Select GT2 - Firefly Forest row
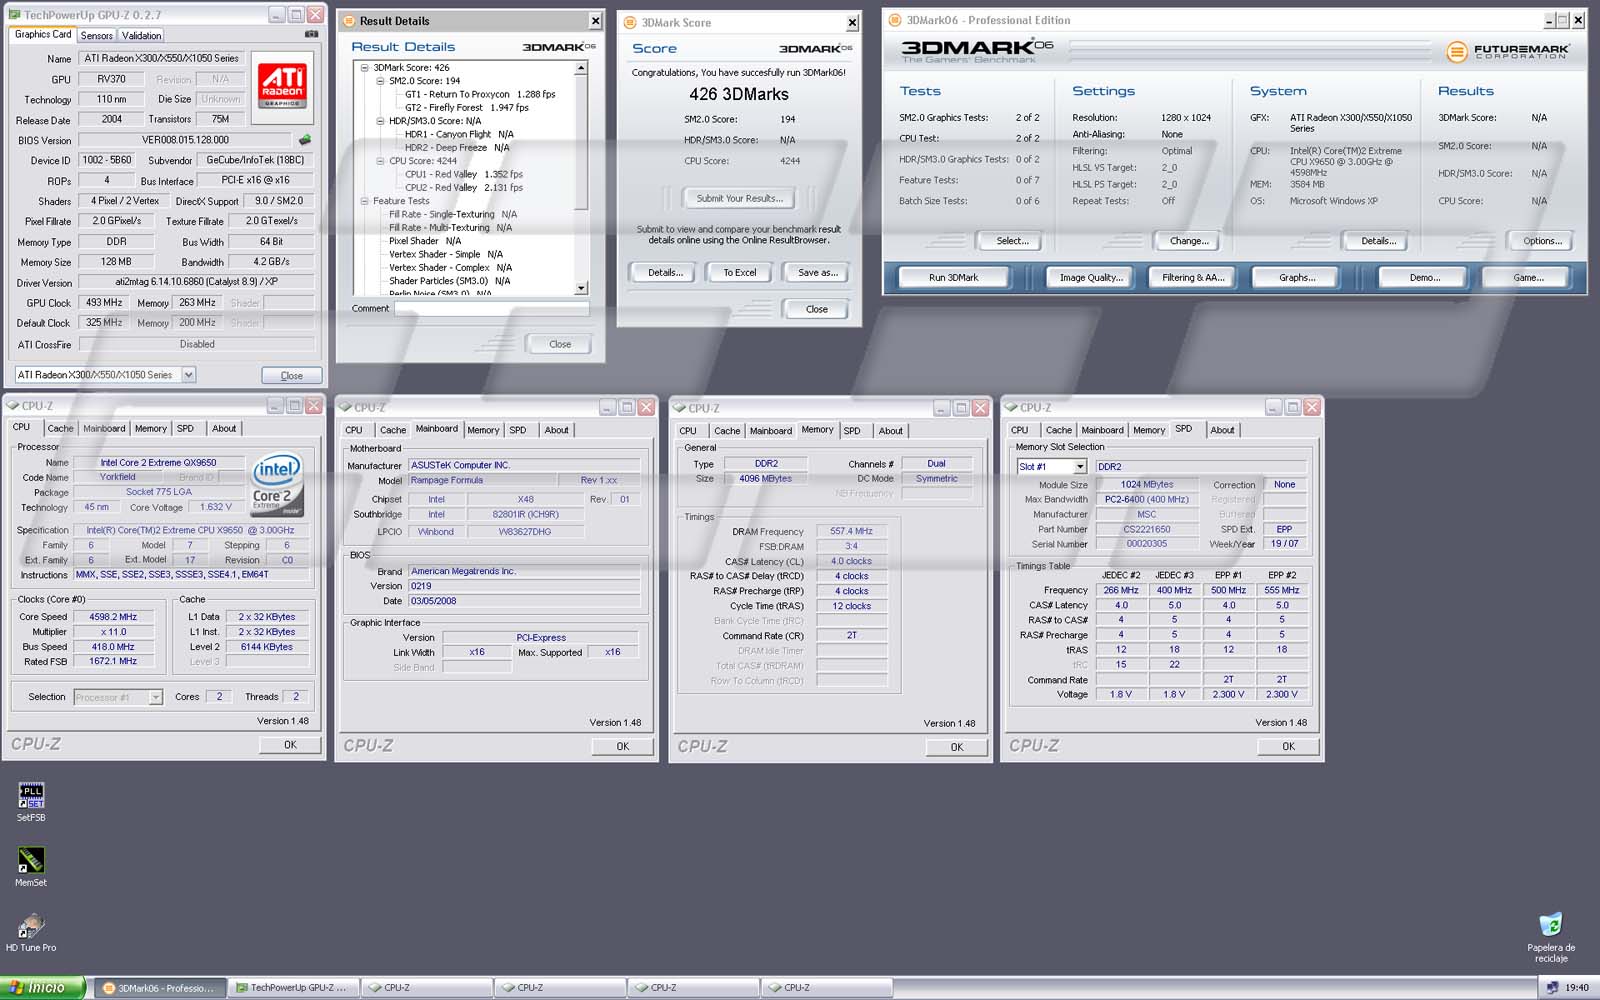The width and height of the screenshot is (1600, 1000). [467, 107]
